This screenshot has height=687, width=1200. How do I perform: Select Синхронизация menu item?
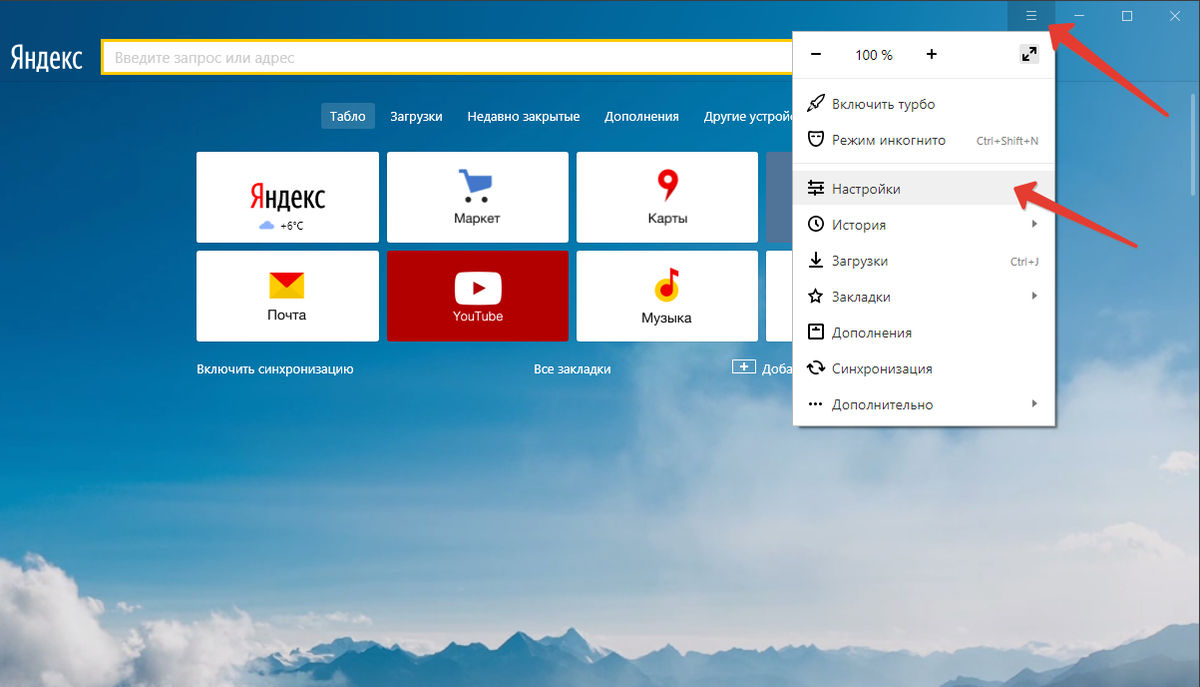(924, 368)
